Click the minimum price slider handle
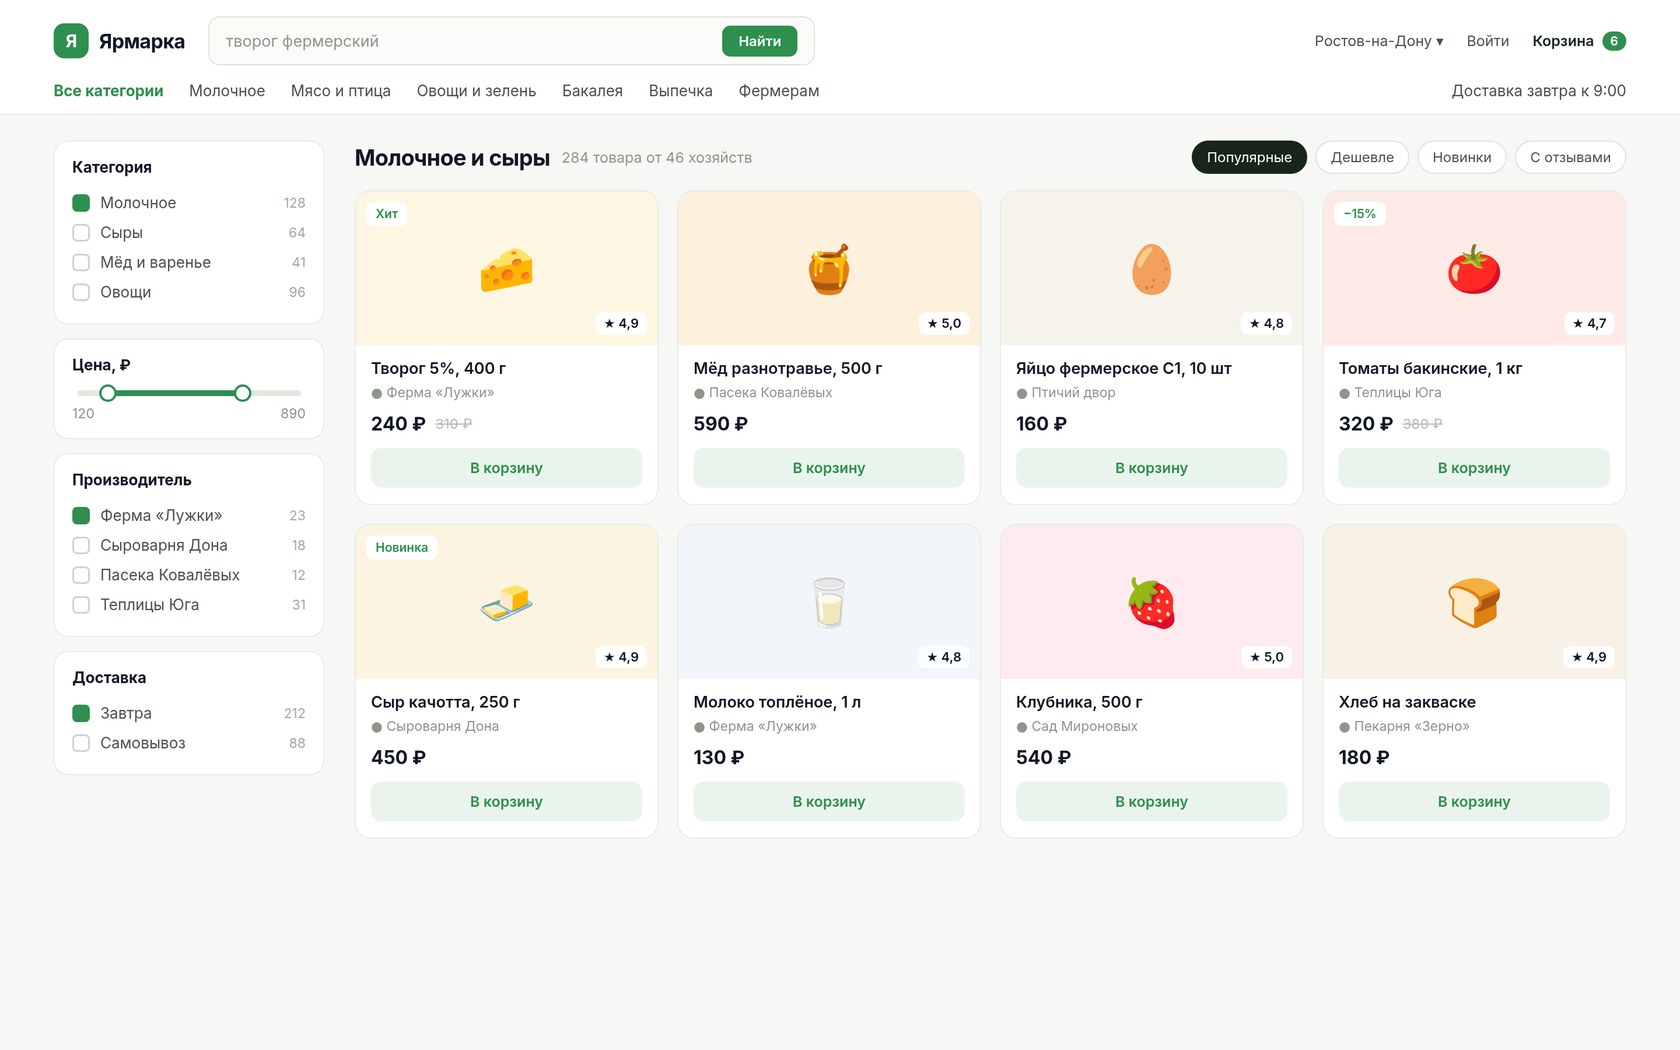This screenshot has height=1050, width=1680. point(108,393)
